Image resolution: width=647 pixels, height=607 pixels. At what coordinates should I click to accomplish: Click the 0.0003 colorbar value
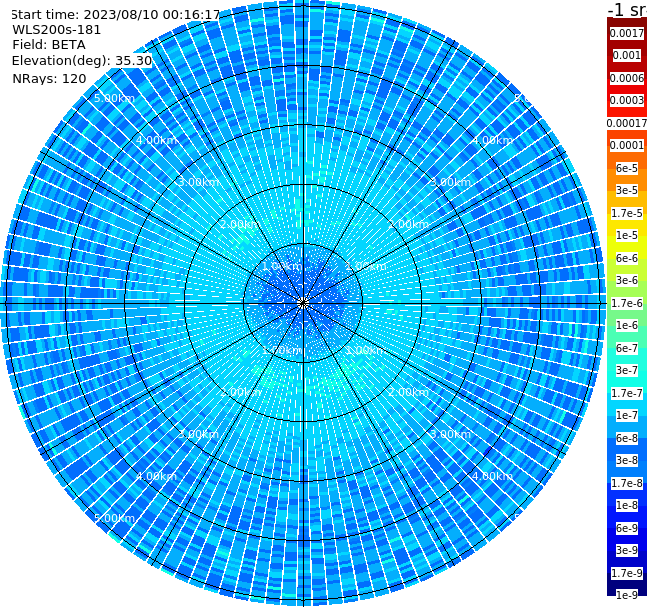627,100
